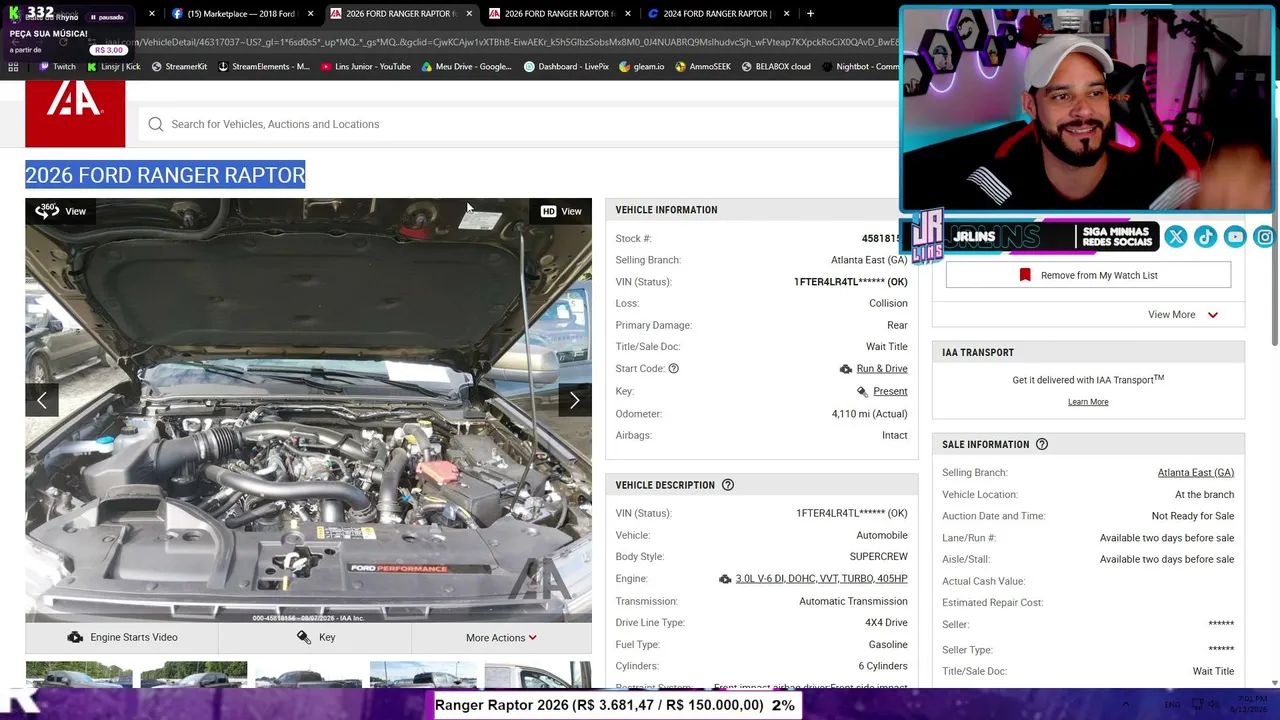
Task: Click the key icon beside Present
Action: coord(862,392)
